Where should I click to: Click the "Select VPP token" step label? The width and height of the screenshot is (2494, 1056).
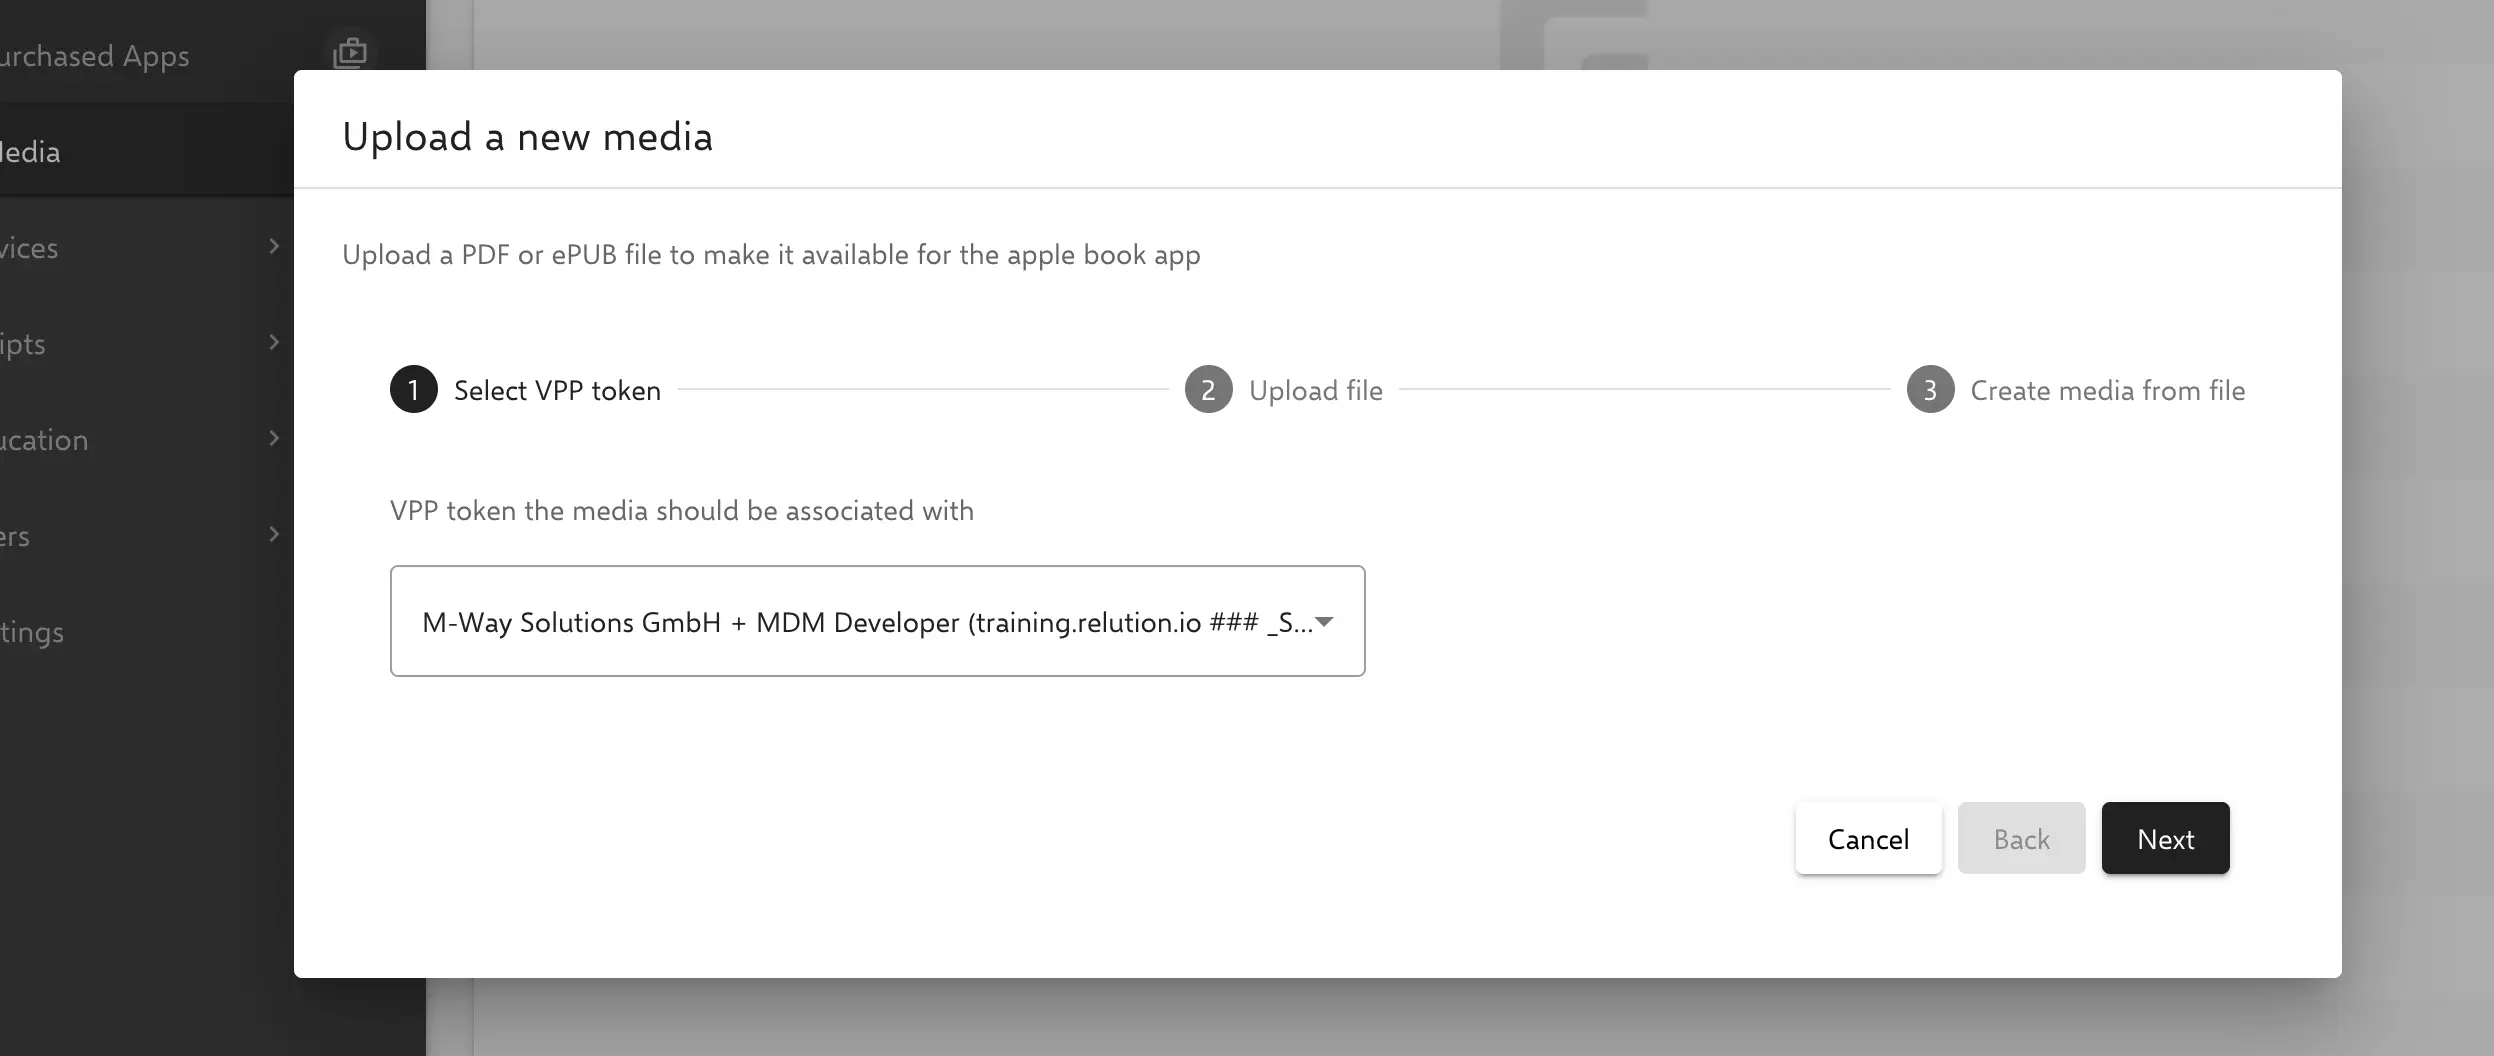tap(557, 391)
